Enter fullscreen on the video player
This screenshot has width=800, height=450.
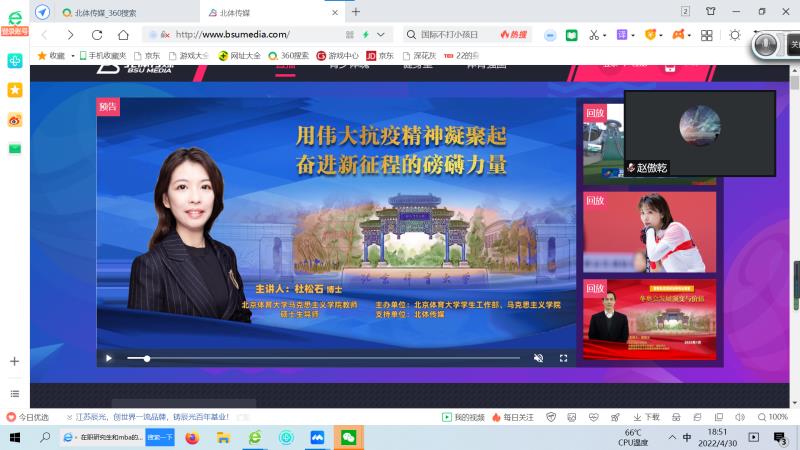pos(563,358)
